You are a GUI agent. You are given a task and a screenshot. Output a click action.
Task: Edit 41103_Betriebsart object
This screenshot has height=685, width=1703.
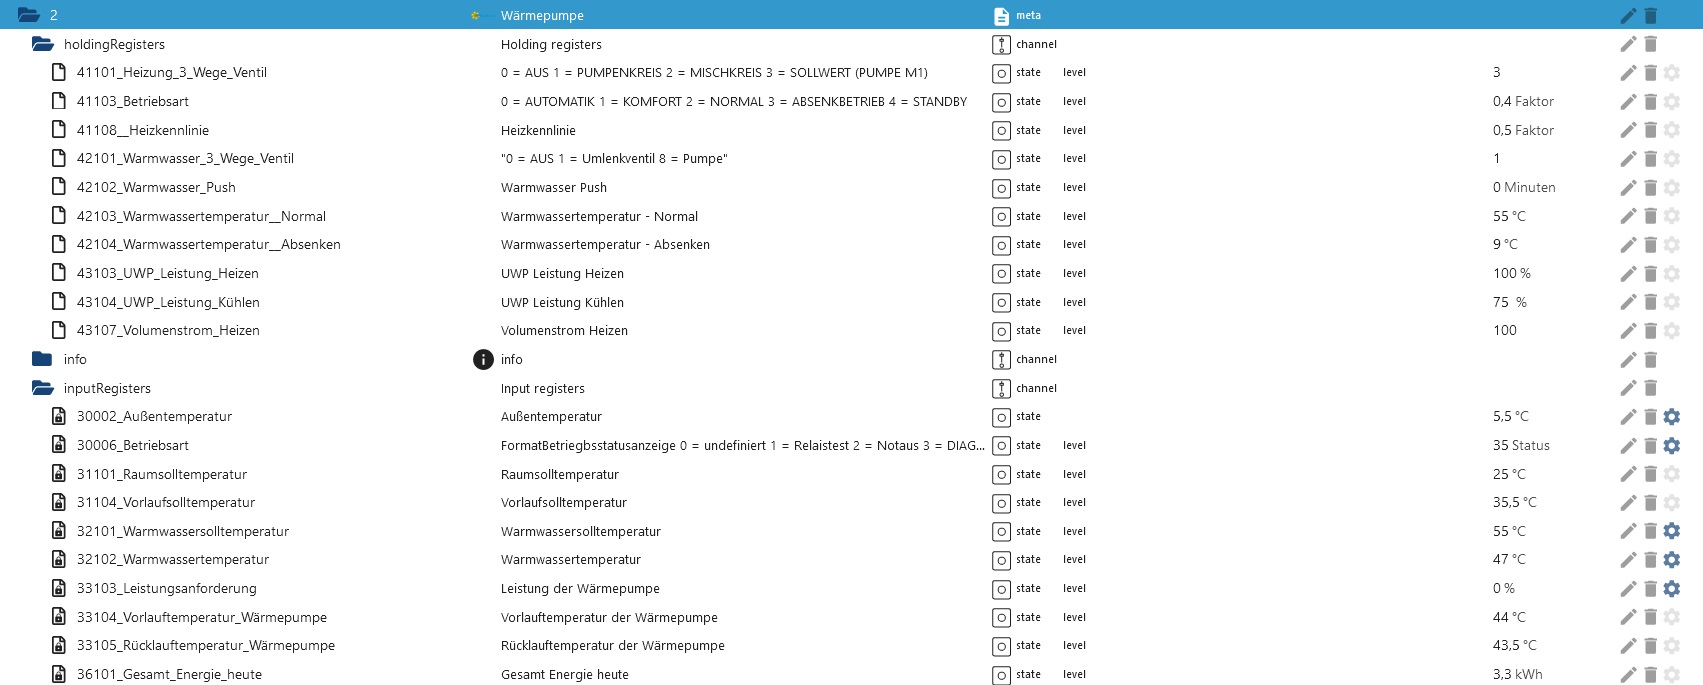(x=1628, y=102)
